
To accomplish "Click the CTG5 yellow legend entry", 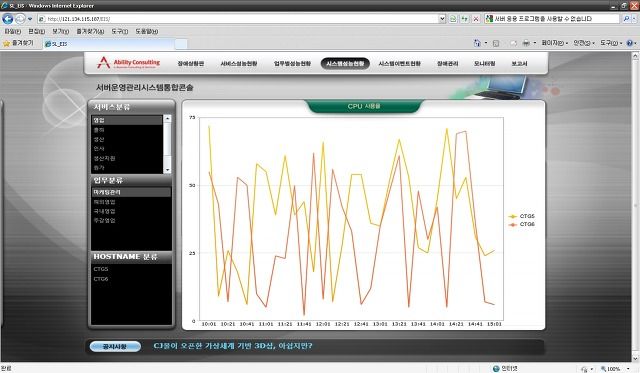I will 522,216.
